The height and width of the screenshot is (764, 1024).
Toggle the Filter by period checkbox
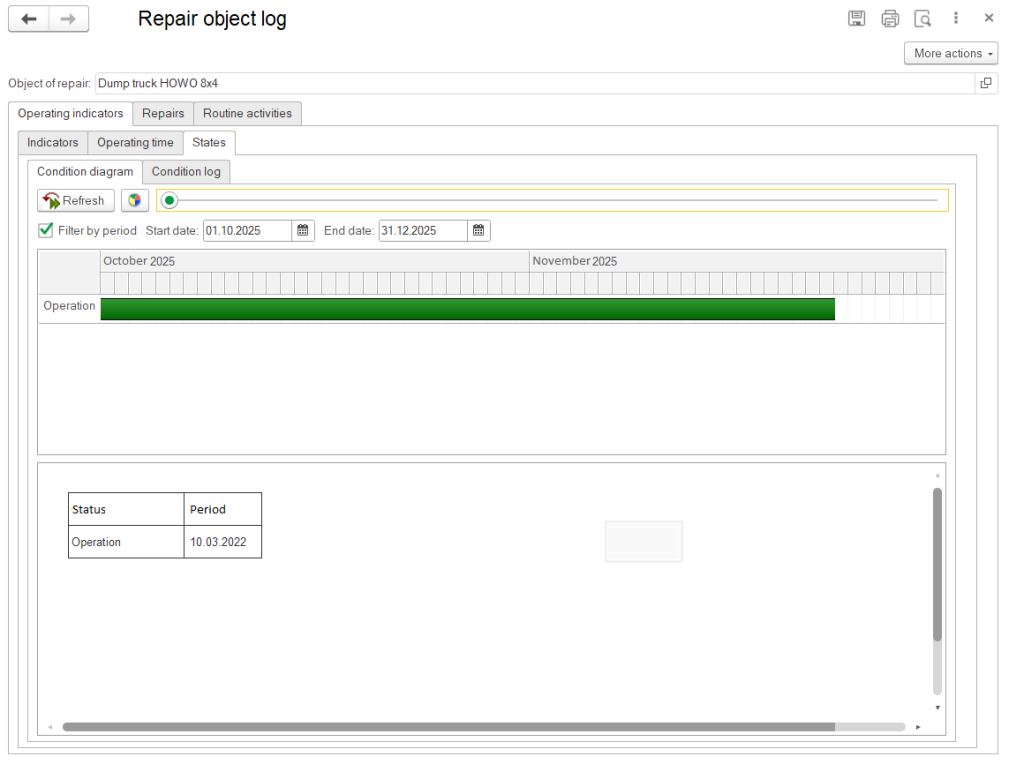[x=46, y=231]
